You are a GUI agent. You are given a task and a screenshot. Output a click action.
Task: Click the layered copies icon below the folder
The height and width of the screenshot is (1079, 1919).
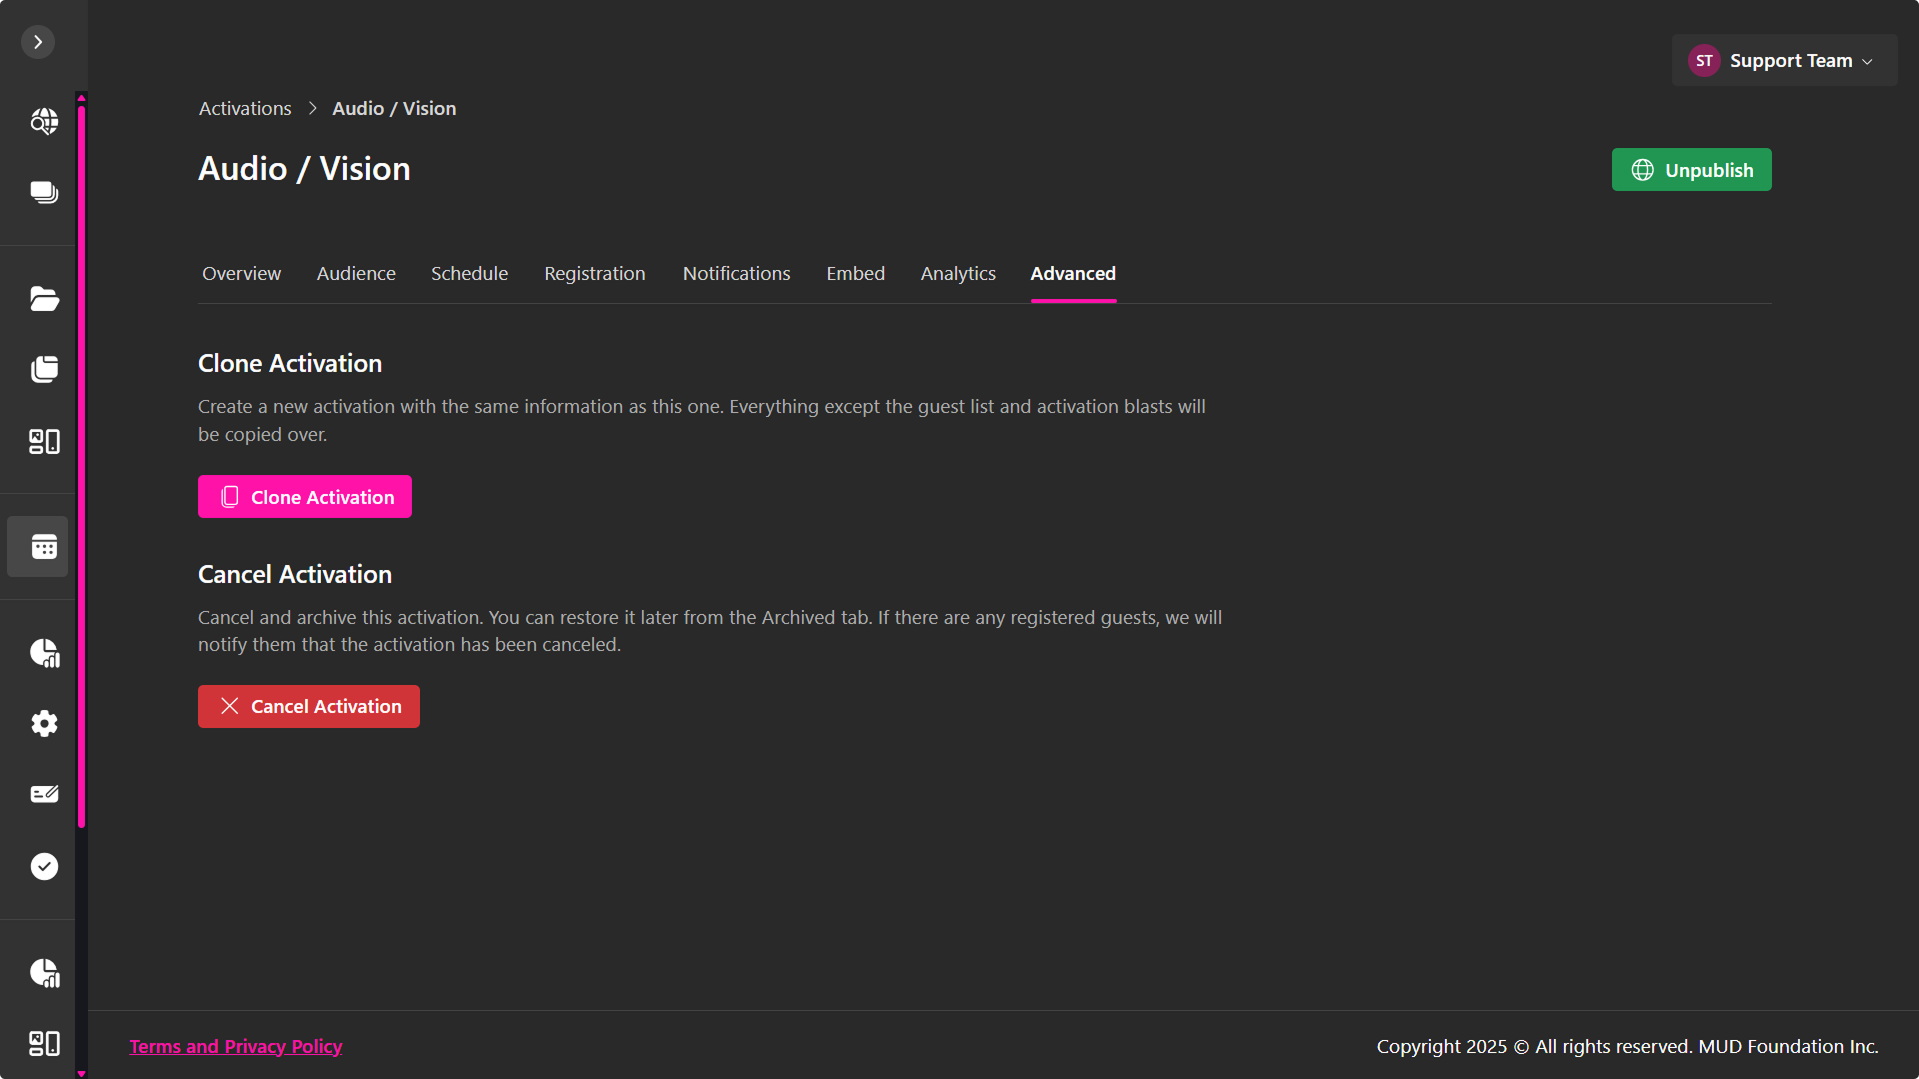[44, 369]
